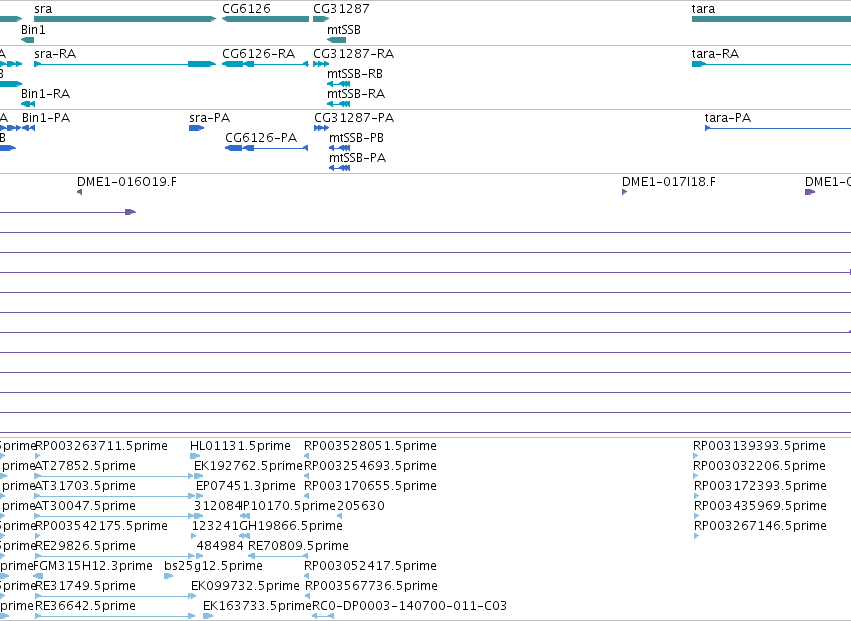Click the HL01131.5prime EST label

[240, 446]
